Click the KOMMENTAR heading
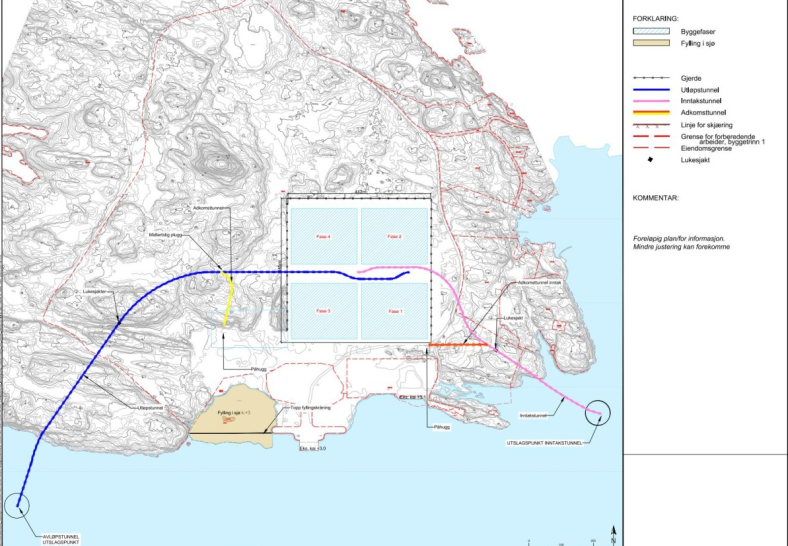Viewport: 788px width, 546px height. pyautogui.click(x=656, y=198)
